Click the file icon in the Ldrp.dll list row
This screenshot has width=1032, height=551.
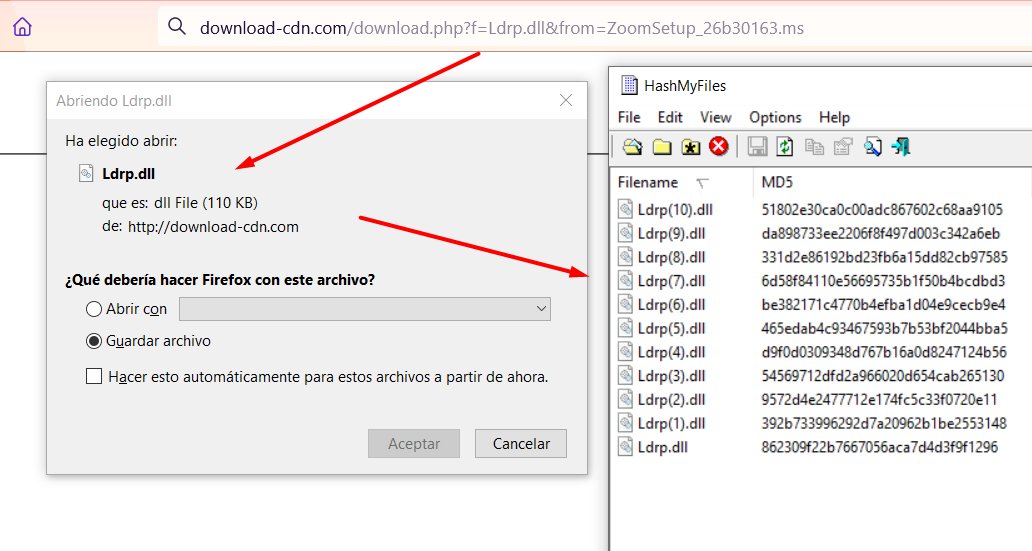tap(625, 446)
